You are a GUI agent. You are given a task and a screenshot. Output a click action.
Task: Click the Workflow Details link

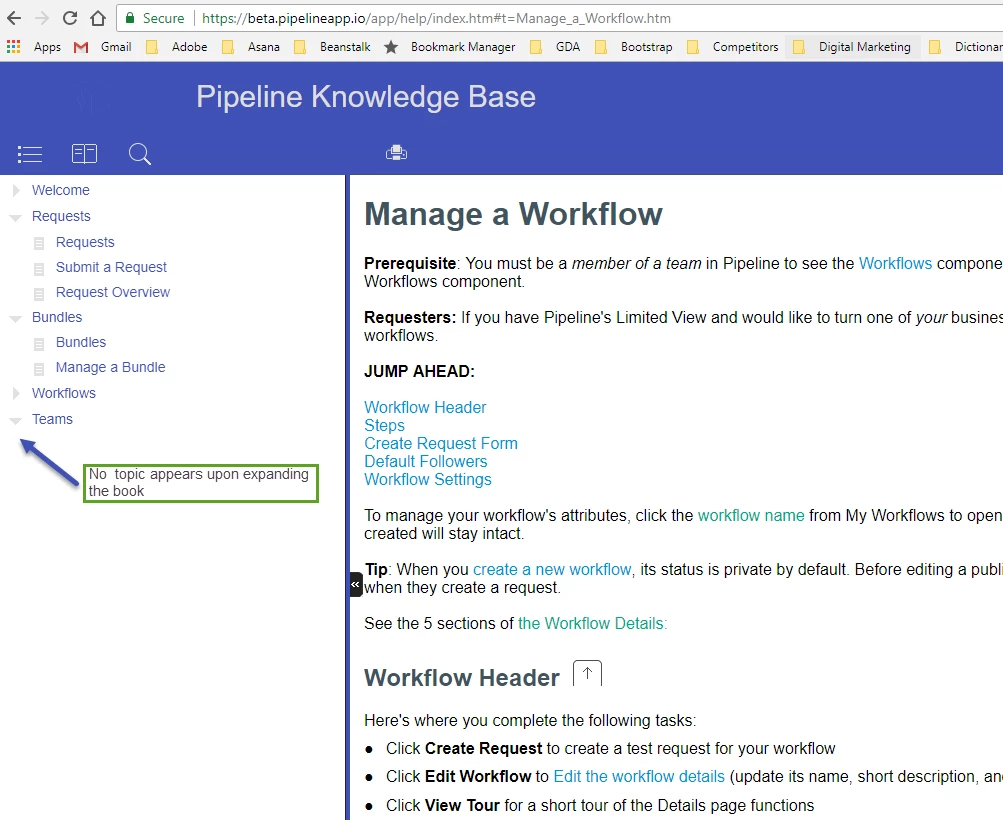592,623
